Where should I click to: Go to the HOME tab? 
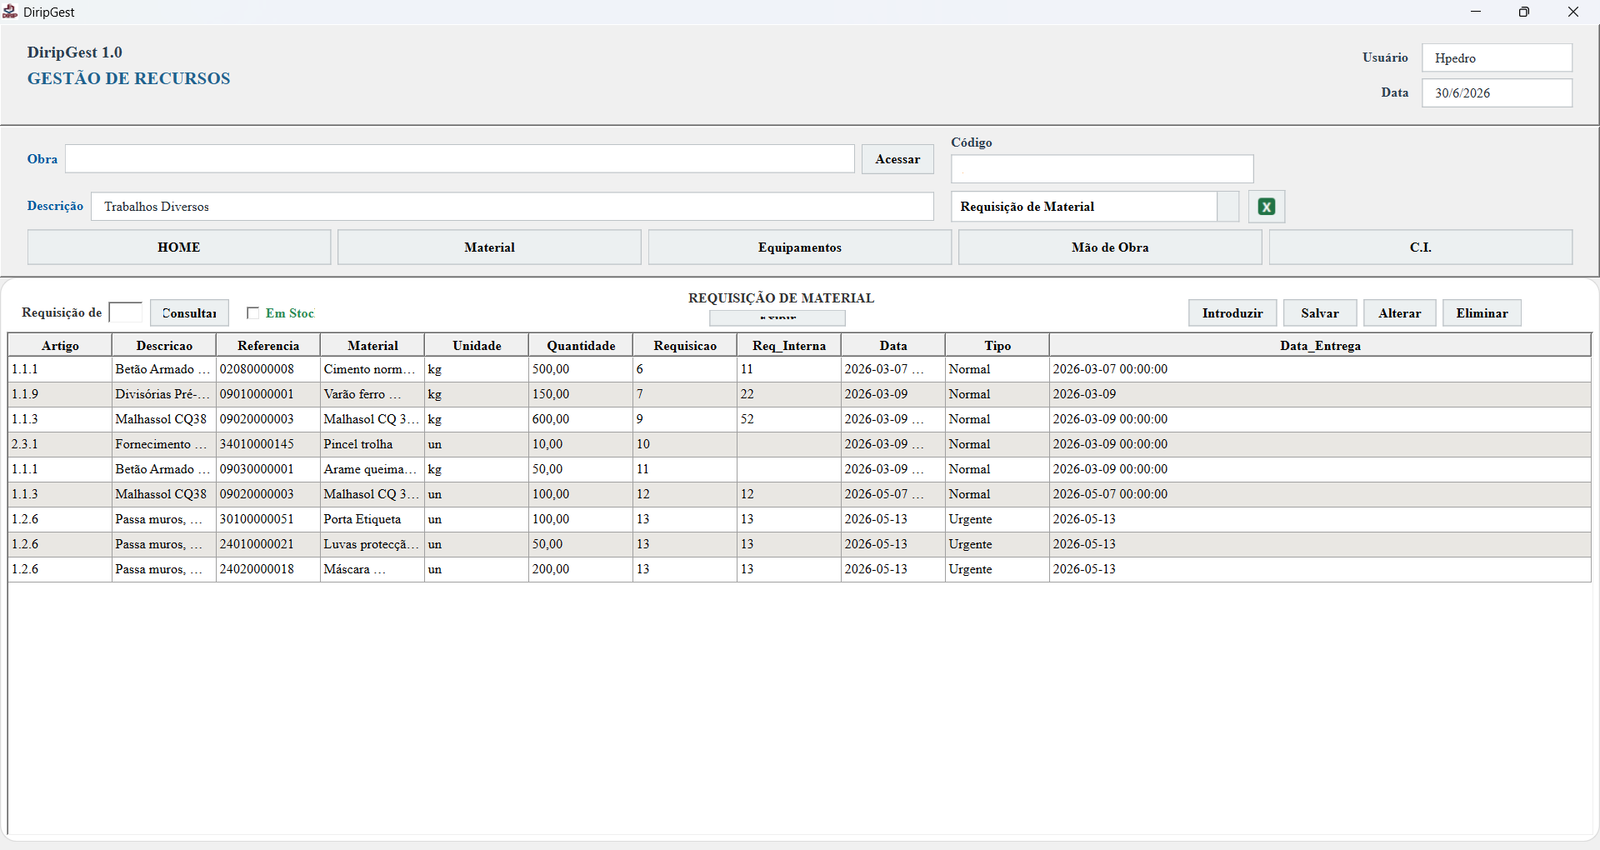click(x=179, y=247)
